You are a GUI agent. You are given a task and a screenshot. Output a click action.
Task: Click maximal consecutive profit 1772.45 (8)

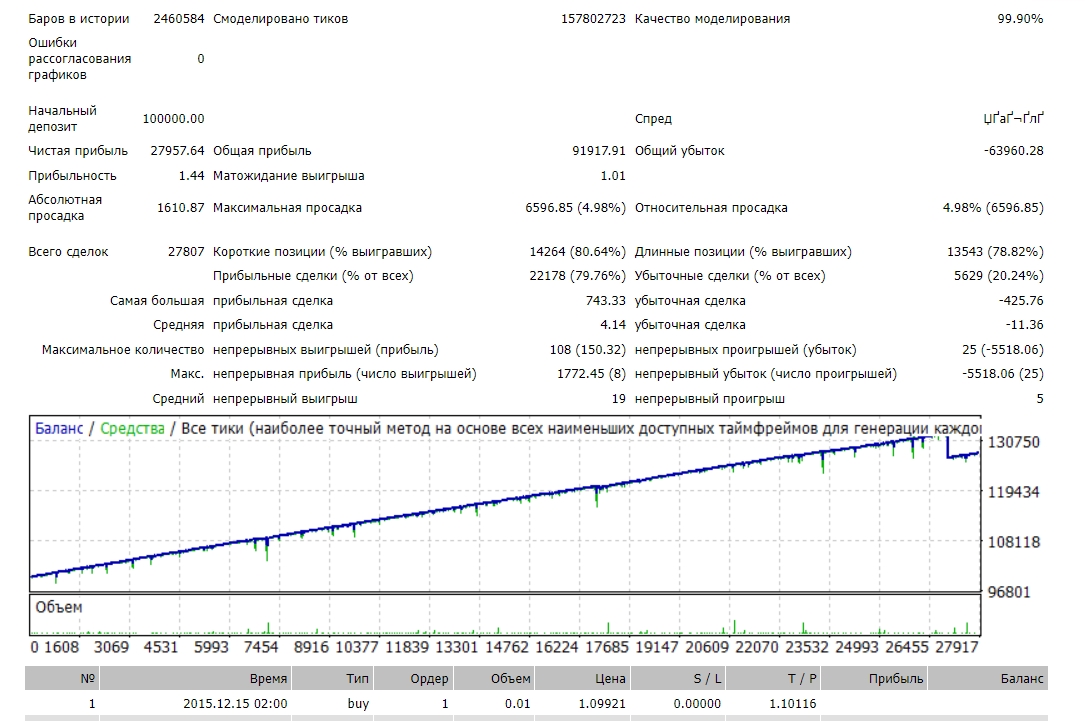pyautogui.click(x=591, y=374)
